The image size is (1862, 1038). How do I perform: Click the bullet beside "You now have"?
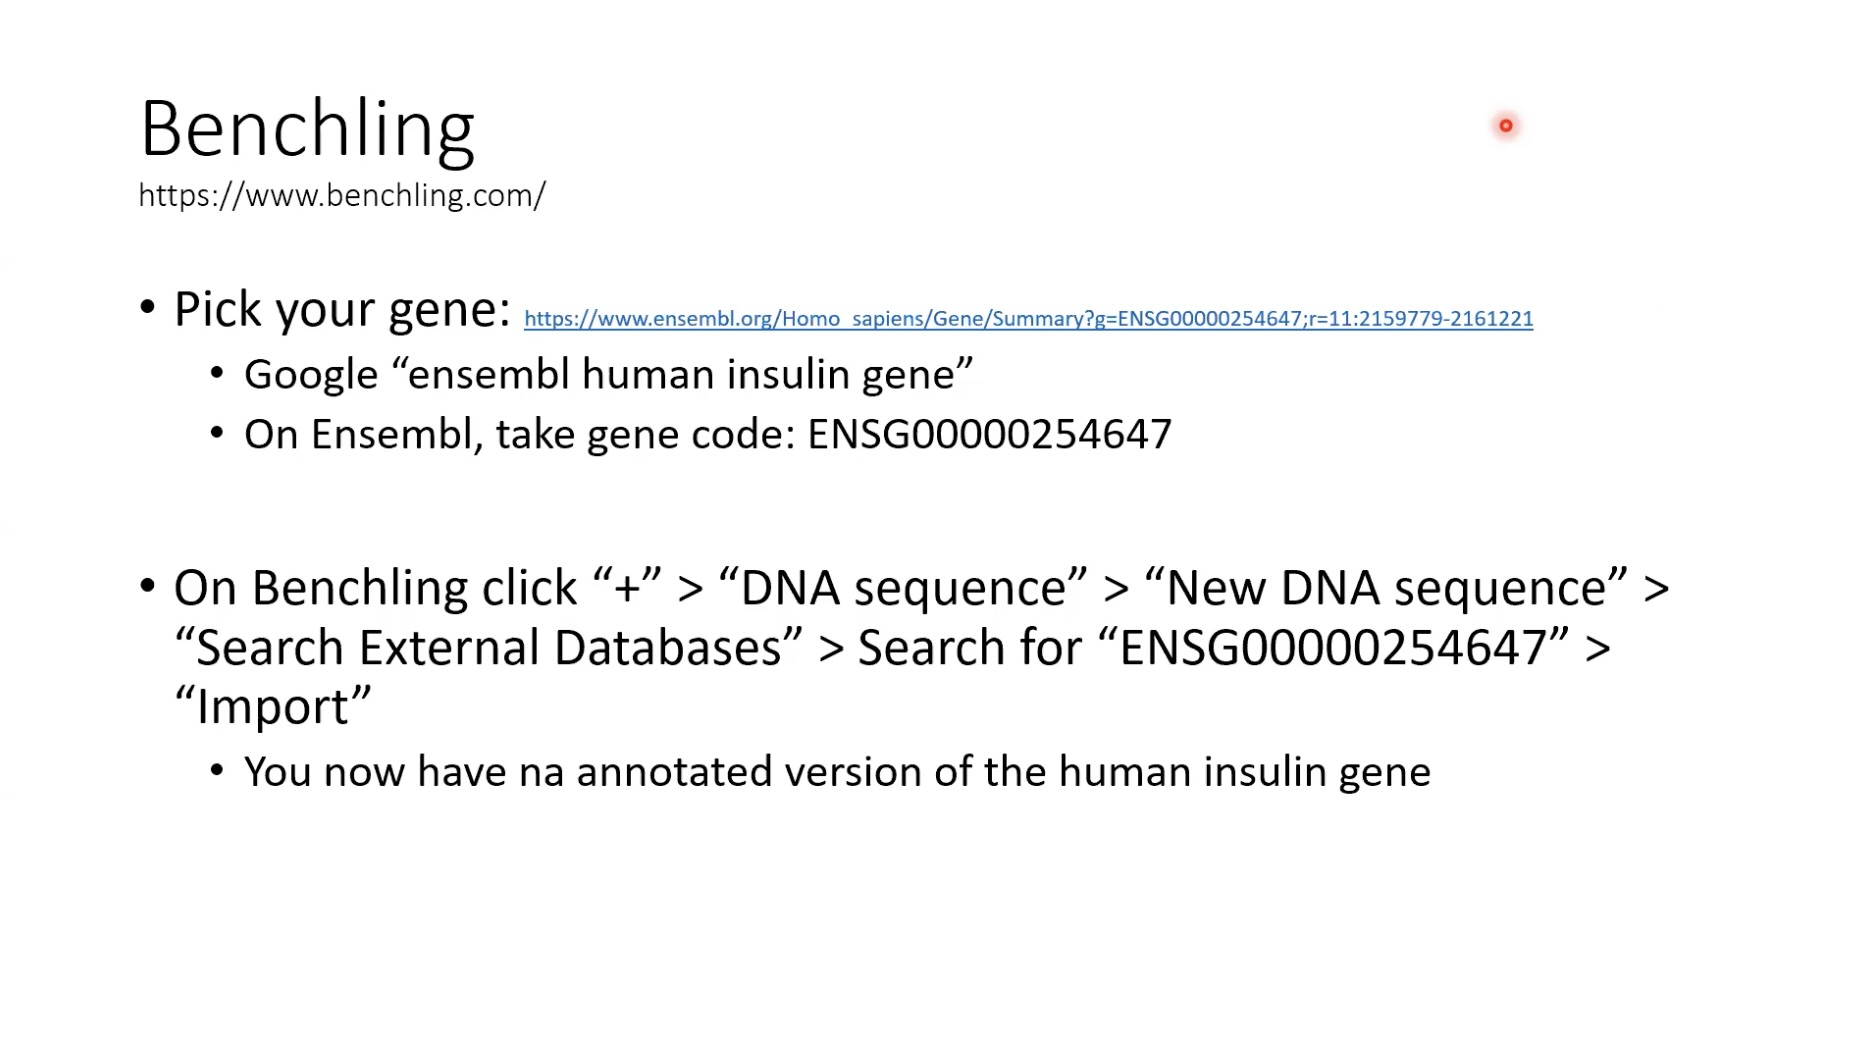pos(217,771)
